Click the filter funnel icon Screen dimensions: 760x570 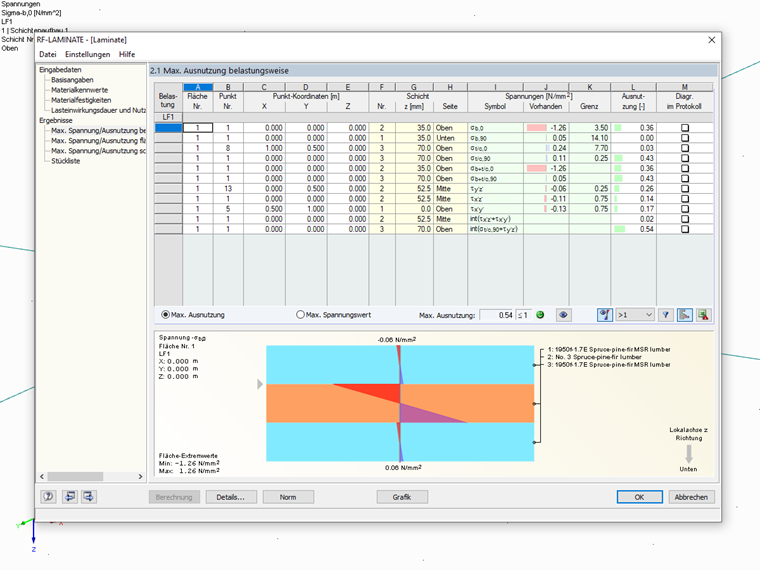667,314
